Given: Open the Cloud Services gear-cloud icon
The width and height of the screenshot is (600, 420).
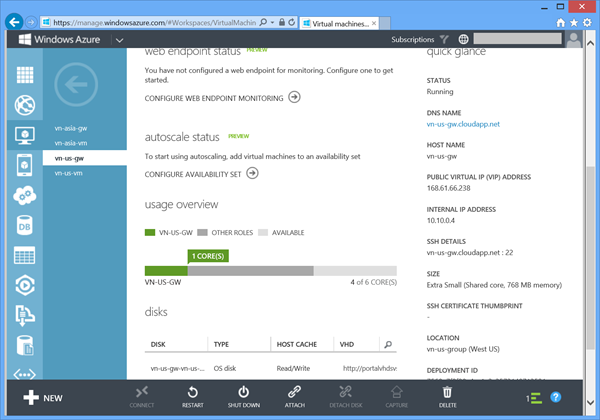Looking at the screenshot, I should pyautogui.click(x=25, y=195).
